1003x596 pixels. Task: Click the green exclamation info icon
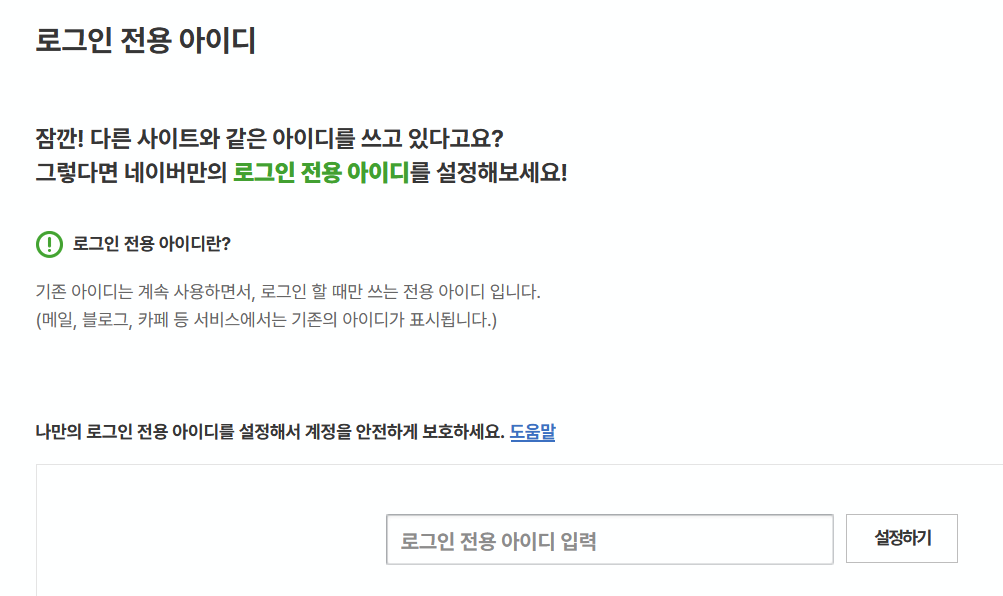[49, 244]
